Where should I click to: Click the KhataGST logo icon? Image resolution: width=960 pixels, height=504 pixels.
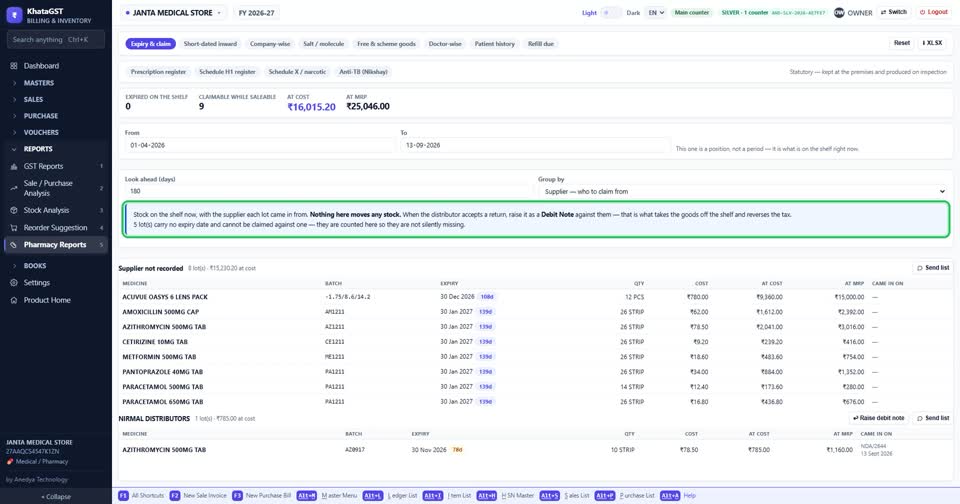click(14, 15)
